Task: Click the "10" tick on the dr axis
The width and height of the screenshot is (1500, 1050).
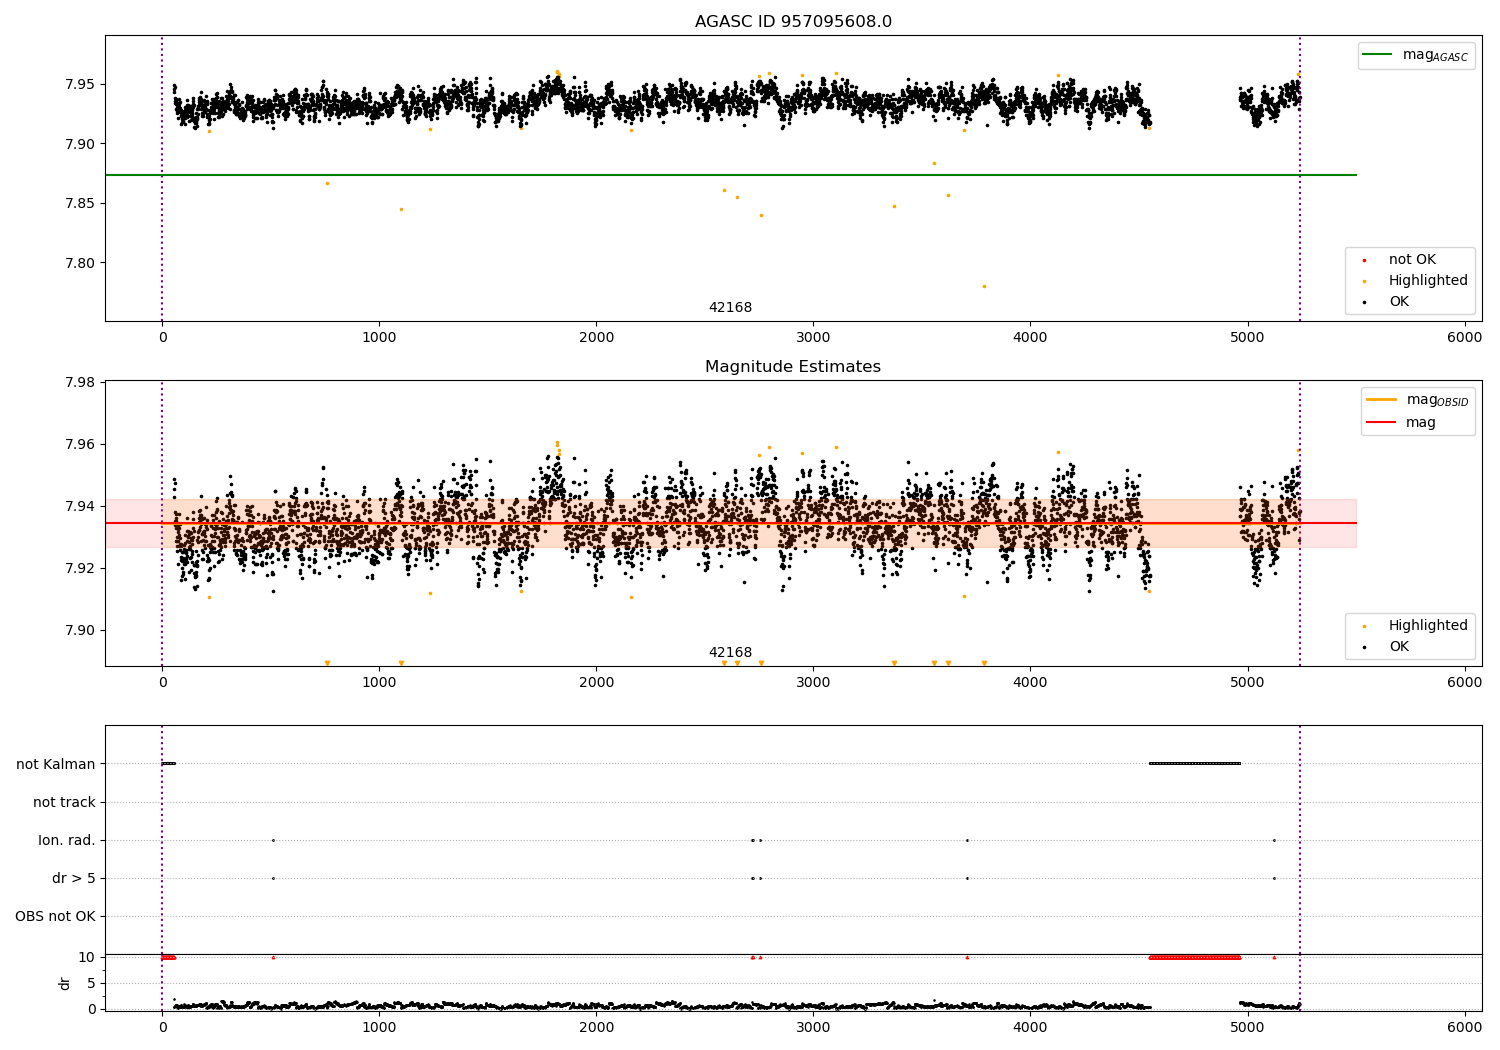Action: pyautogui.click(x=87, y=957)
